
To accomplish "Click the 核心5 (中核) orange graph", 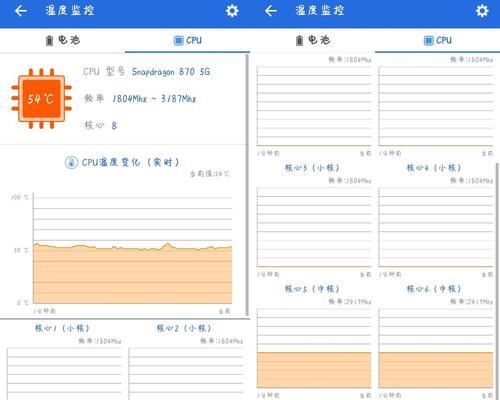I will tap(314, 348).
